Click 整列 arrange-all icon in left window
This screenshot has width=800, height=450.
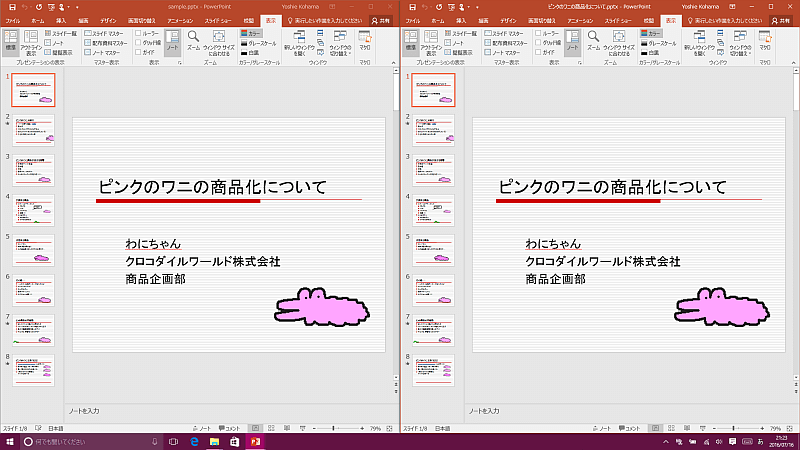(320, 33)
